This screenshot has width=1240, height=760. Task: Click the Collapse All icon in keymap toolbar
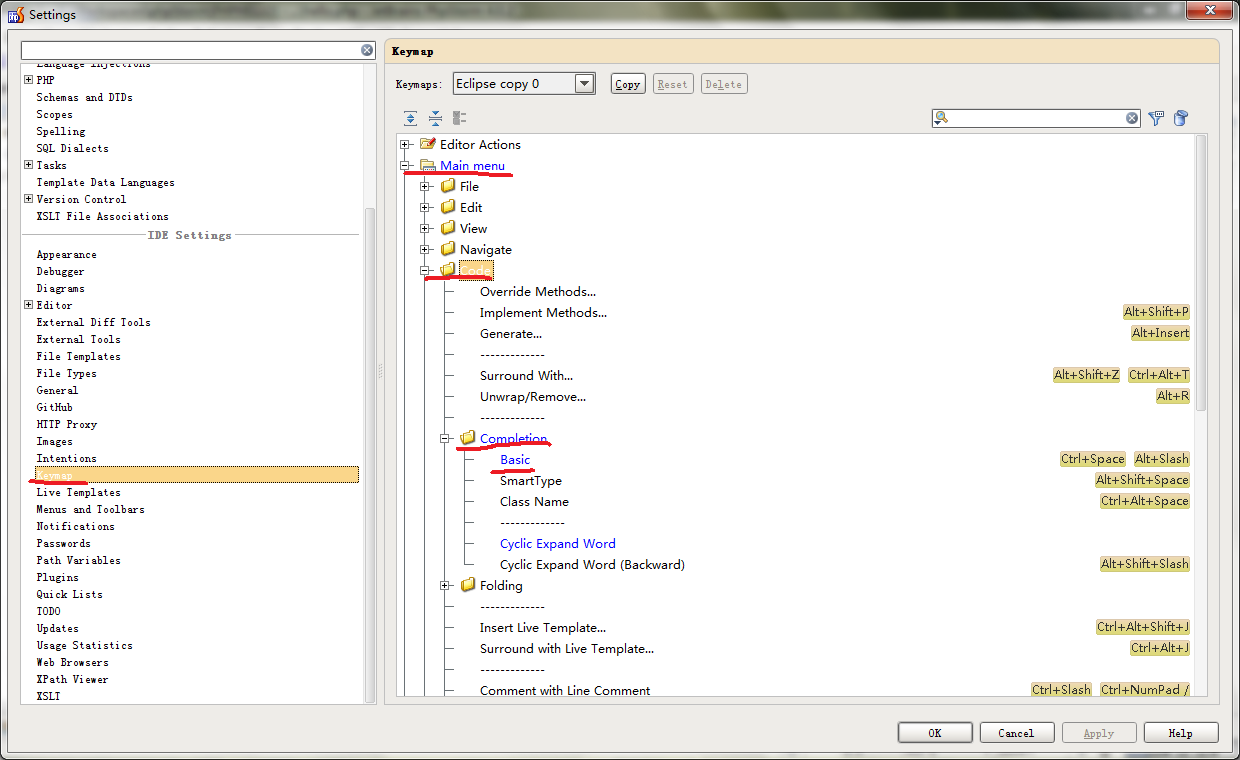click(435, 118)
